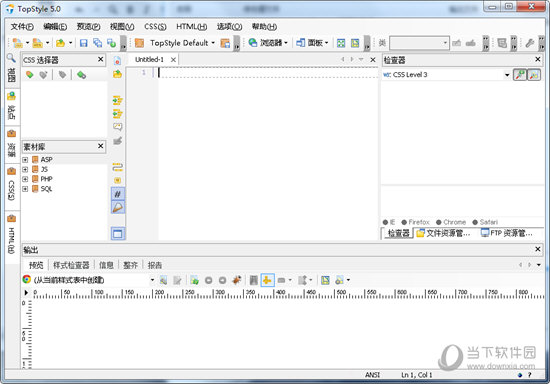Expand the ASP node in the library
Screen dimensions: 550x384
tap(25, 160)
